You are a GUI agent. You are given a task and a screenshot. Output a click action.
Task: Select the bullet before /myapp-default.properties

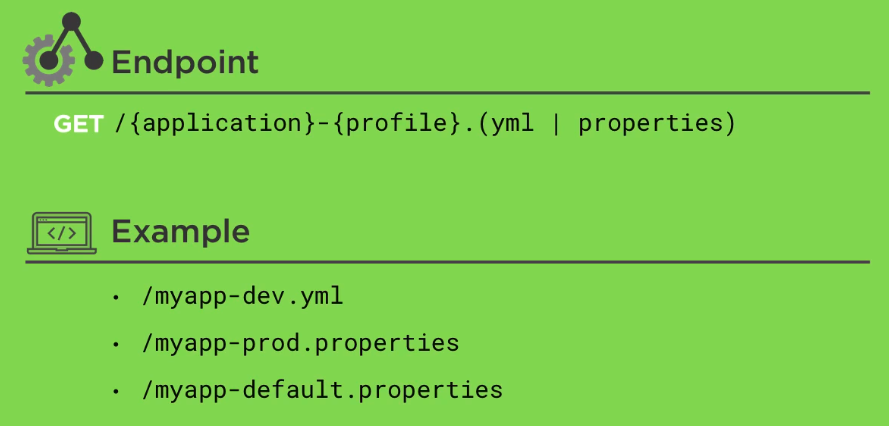coord(117,390)
